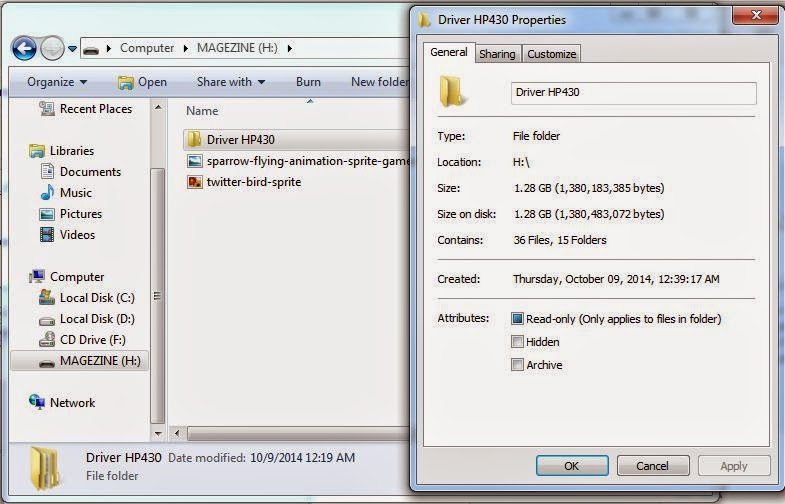Viewport: 785px width, 504px height.
Task: Click the sparrow-flying-animation image file icon
Action: [195, 161]
